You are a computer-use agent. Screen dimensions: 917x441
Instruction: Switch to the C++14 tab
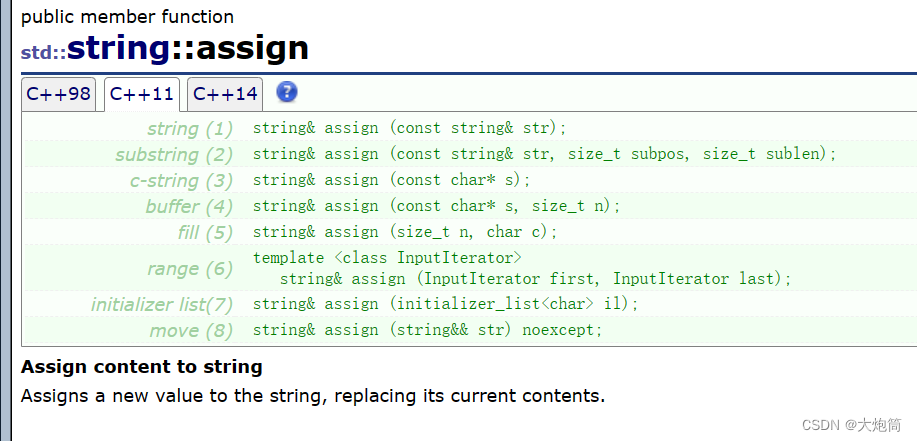coord(225,94)
